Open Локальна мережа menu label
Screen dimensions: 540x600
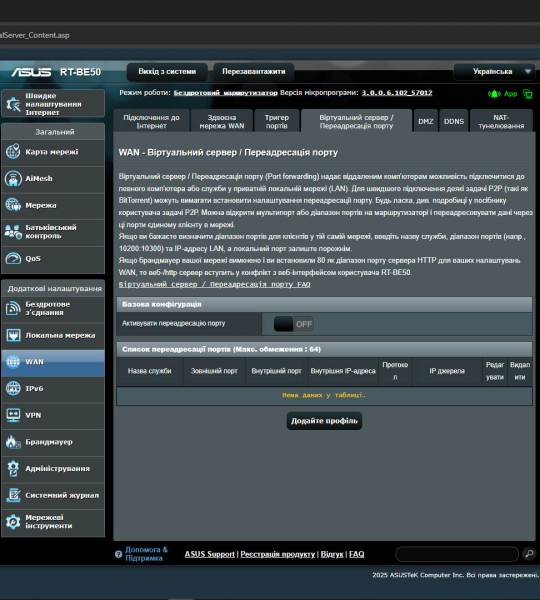(60, 335)
